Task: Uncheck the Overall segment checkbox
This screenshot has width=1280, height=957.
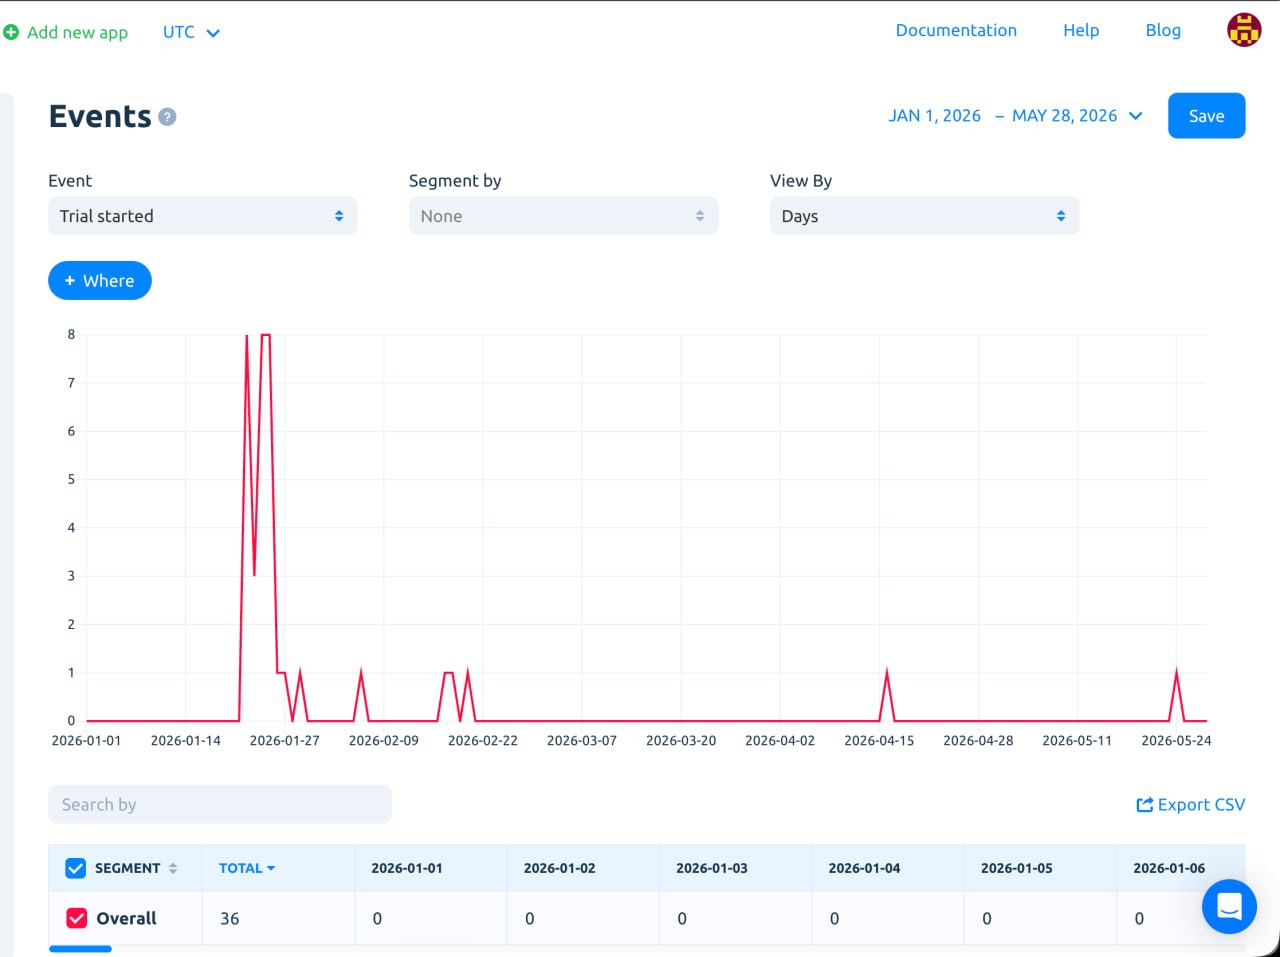Action: [x=76, y=918]
